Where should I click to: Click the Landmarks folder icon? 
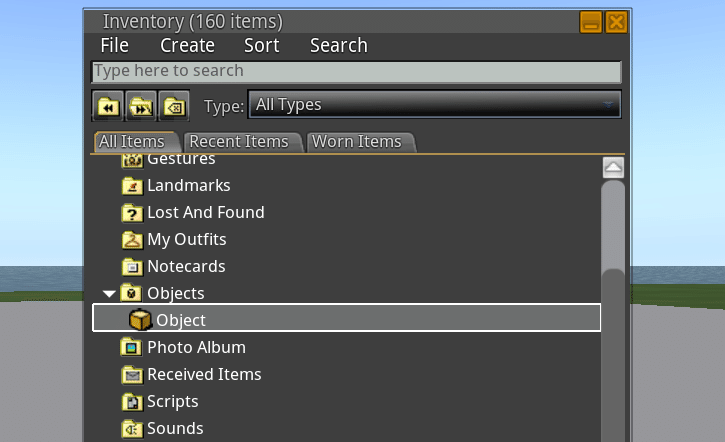click(x=131, y=186)
